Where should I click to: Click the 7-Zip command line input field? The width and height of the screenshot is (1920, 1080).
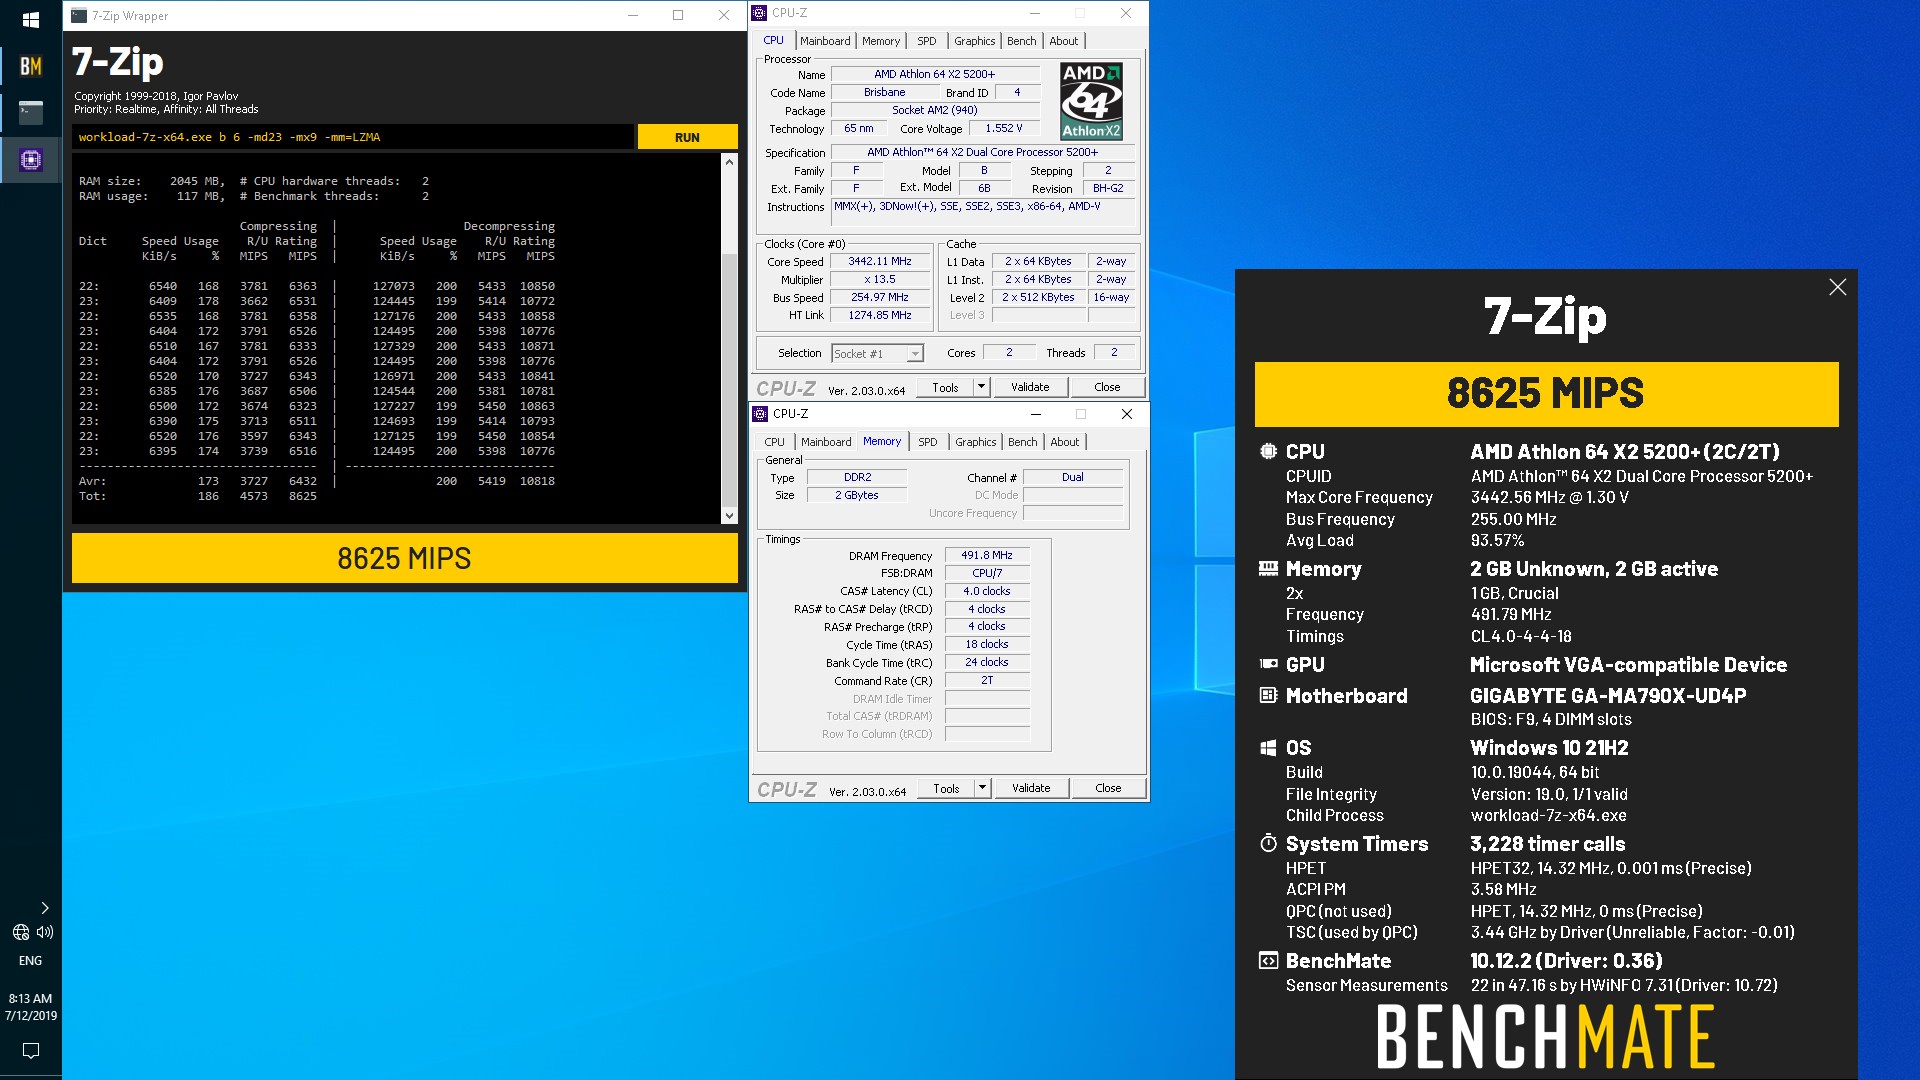(x=353, y=137)
